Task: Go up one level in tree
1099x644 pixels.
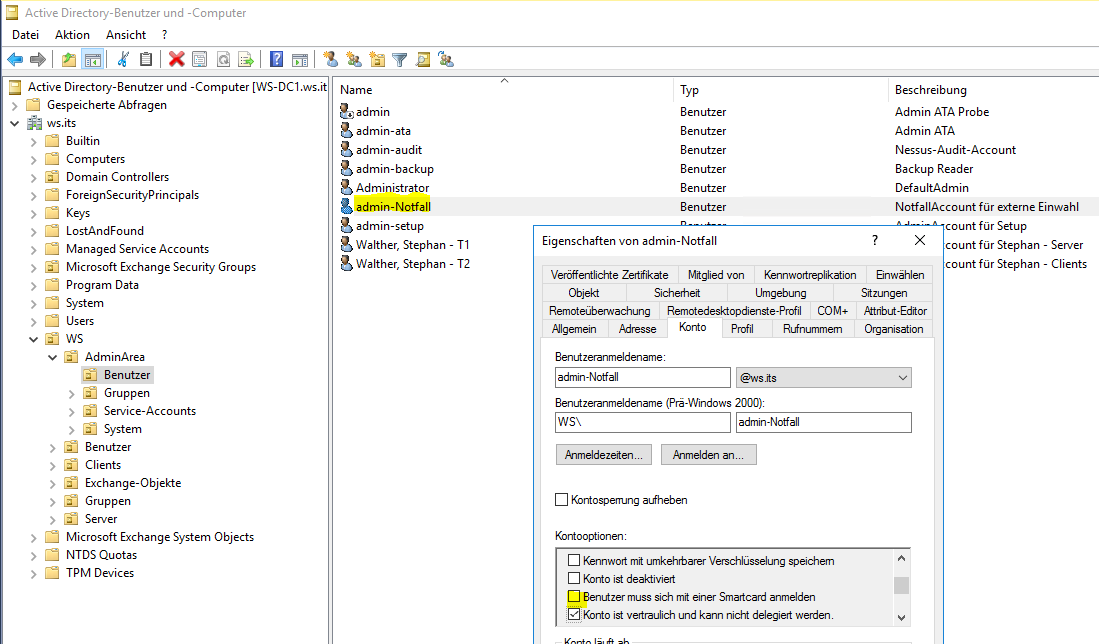Action: point(69,60)
